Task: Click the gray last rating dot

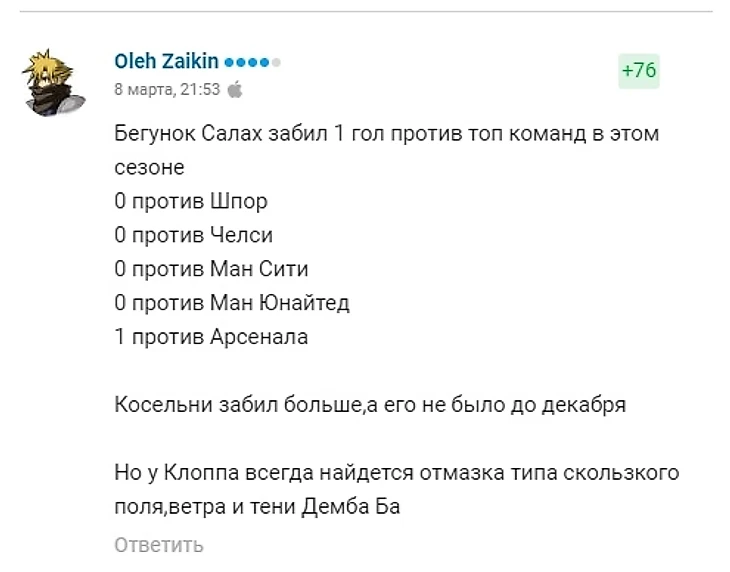Action: pos(276,62)
